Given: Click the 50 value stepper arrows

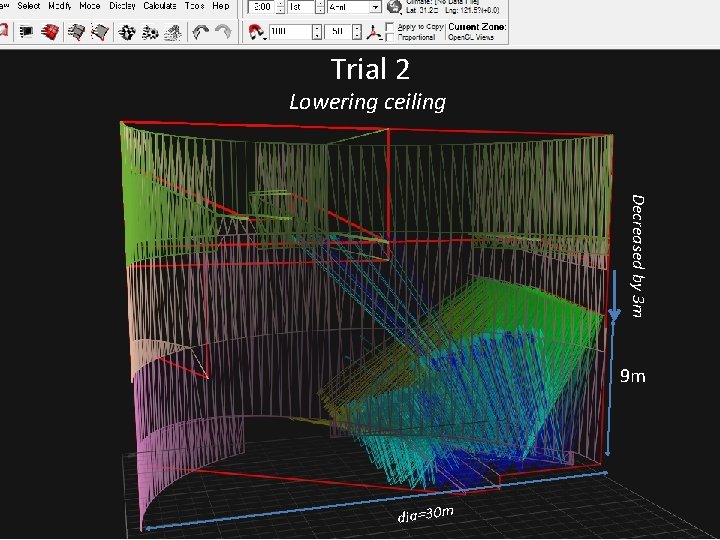Looking at the screenshot, I should (x=357, y=32).
